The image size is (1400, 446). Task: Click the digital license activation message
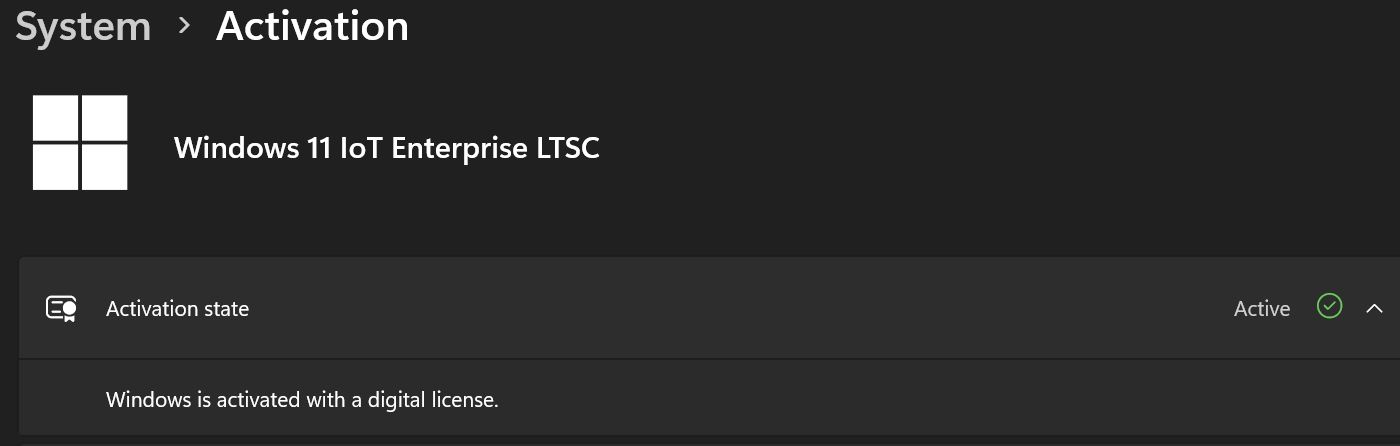pyautogui.click(x=302, y=400)
